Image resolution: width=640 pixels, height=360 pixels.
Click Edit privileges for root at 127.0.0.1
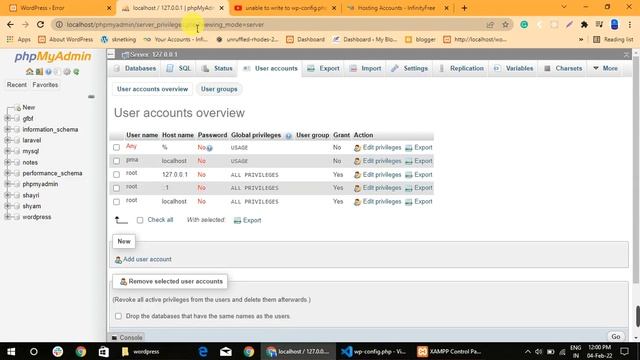pyautogui.click(x=378, y=175)
